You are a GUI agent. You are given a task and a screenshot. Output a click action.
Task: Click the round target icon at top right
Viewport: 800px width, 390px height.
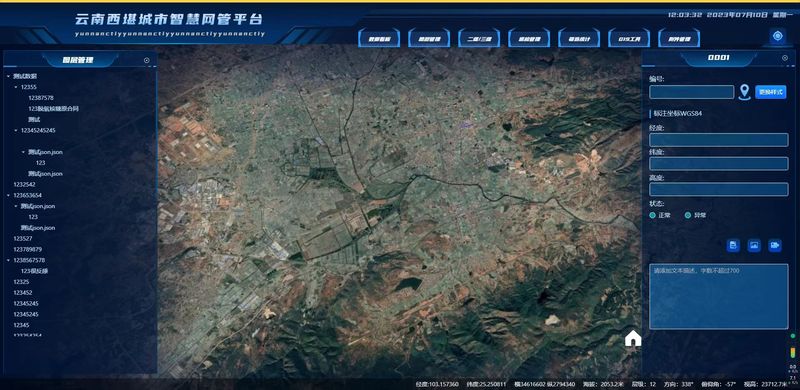[x=778, y=36]
